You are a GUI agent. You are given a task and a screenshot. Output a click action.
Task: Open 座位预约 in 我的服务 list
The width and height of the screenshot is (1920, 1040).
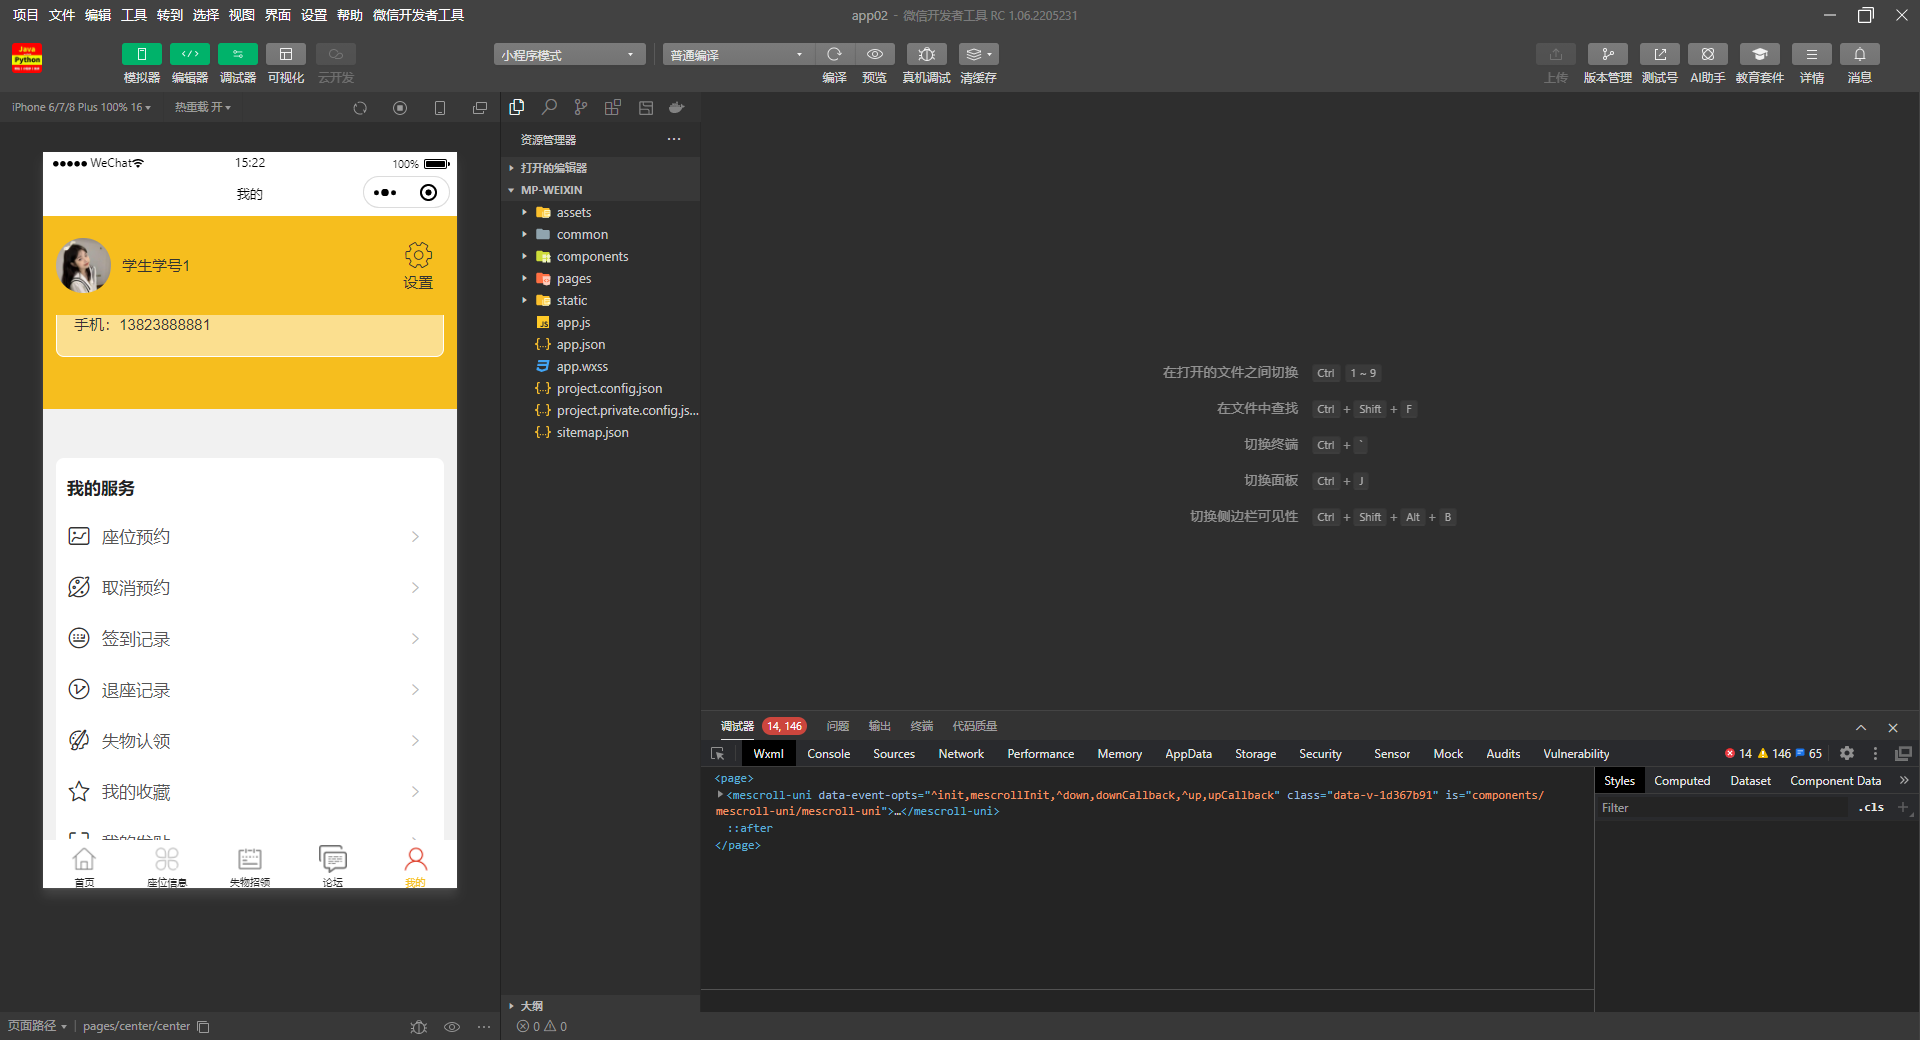click(x=250, y=537)
